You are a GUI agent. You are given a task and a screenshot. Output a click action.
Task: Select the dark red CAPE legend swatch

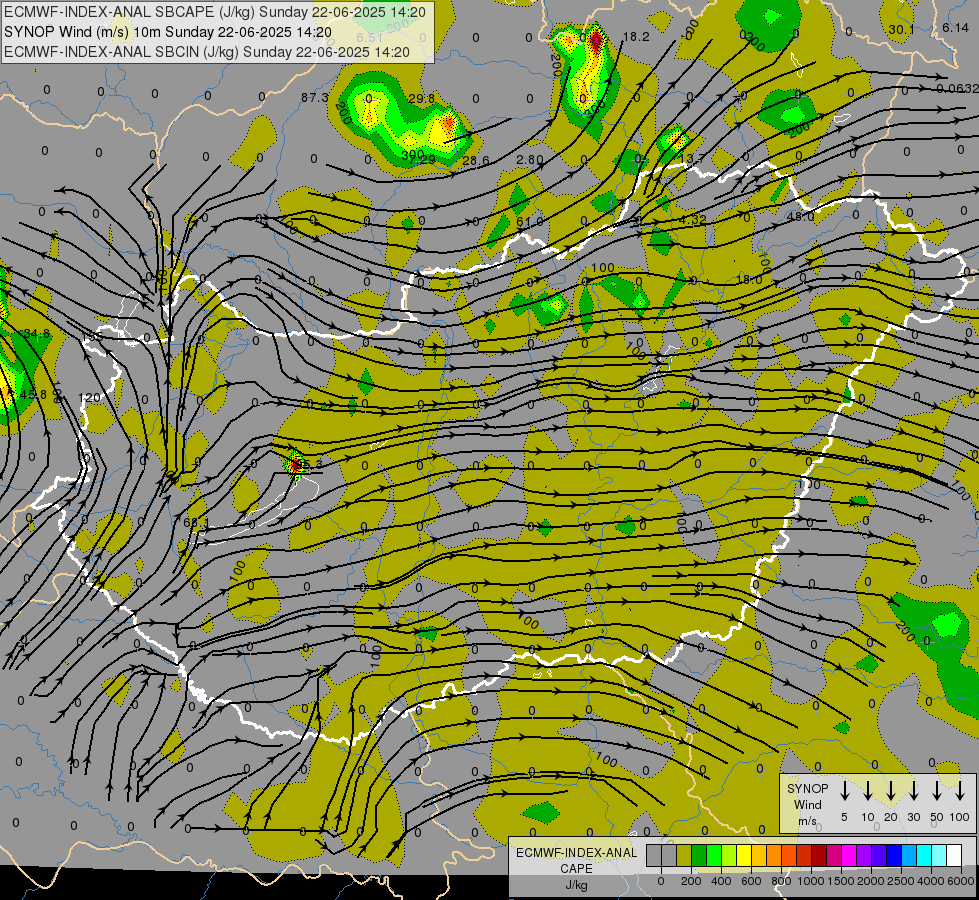point(819,856)
